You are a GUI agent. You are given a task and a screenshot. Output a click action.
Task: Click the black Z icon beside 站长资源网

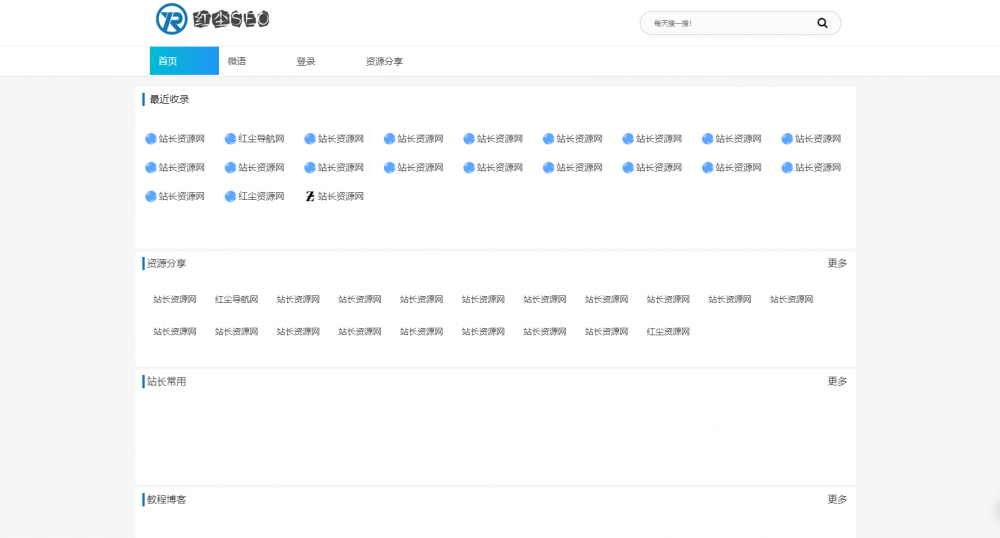tap(310, 197)
